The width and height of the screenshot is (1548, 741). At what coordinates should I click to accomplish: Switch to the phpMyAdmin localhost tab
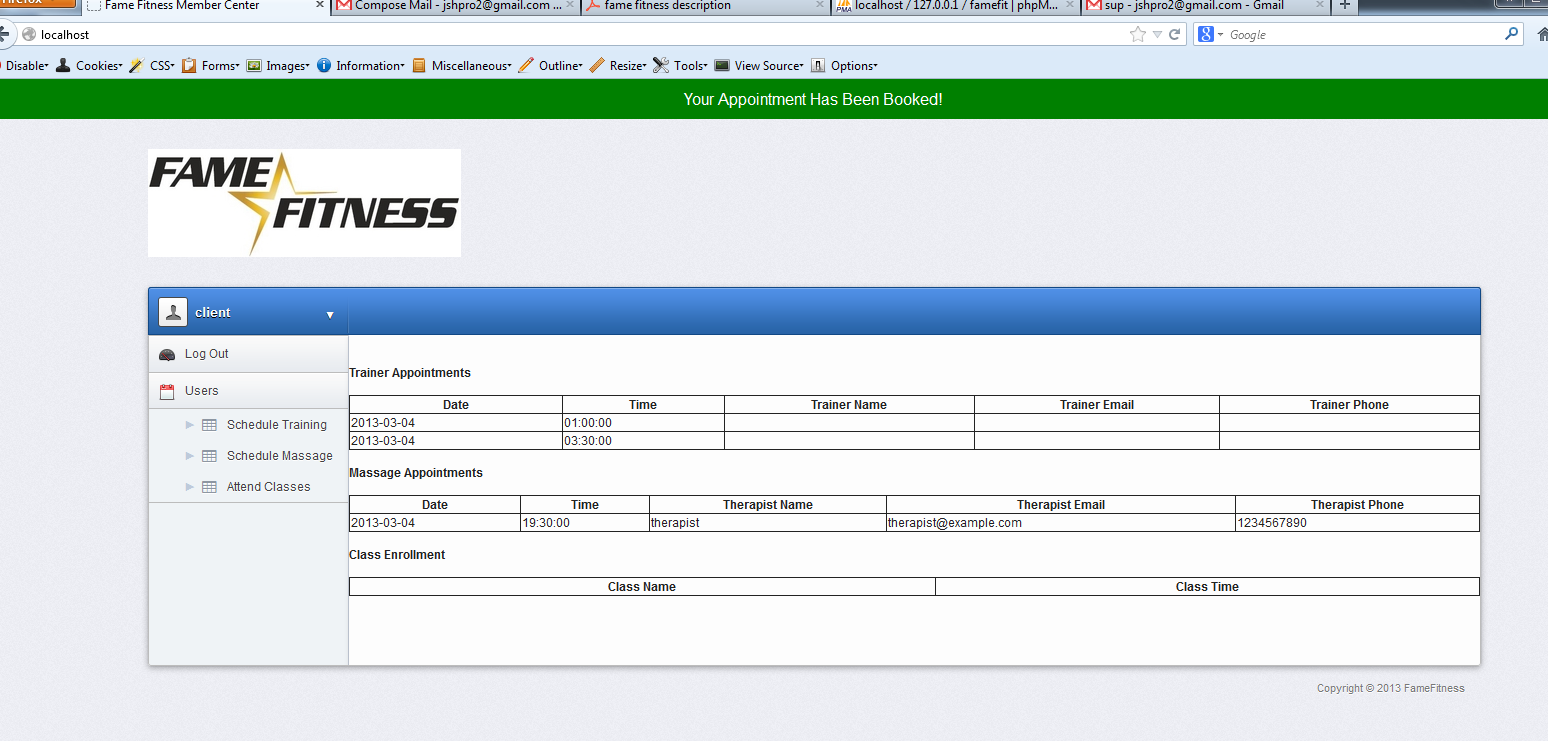tap(955, 6)
